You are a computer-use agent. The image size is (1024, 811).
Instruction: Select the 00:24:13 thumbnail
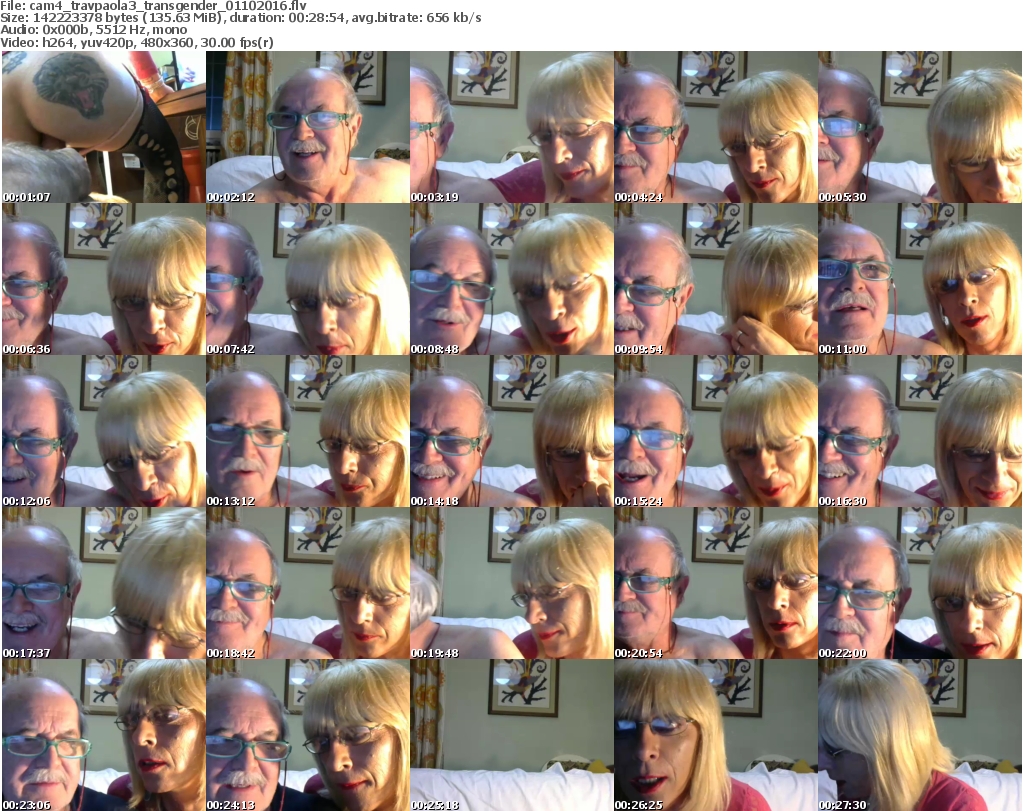308,735
